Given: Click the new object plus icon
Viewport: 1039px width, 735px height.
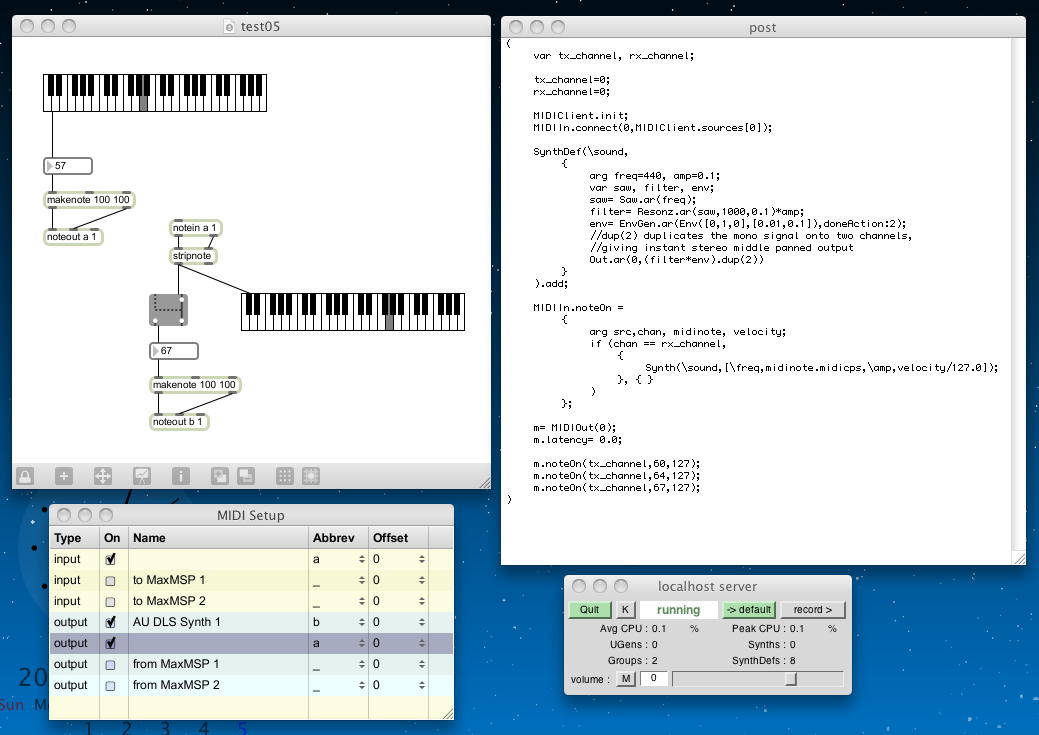Looking at the screenshot, I should pyautogui.click(x=63, y=477).
